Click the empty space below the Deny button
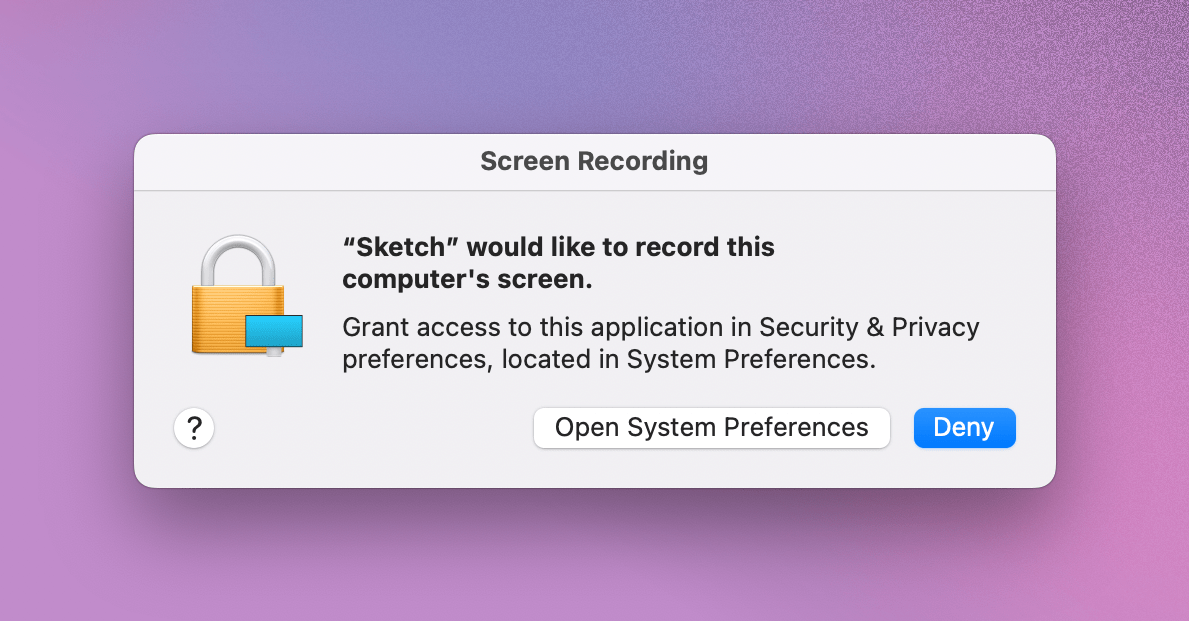The height and width of the screenshot is (621, 1189). point(964,468)
